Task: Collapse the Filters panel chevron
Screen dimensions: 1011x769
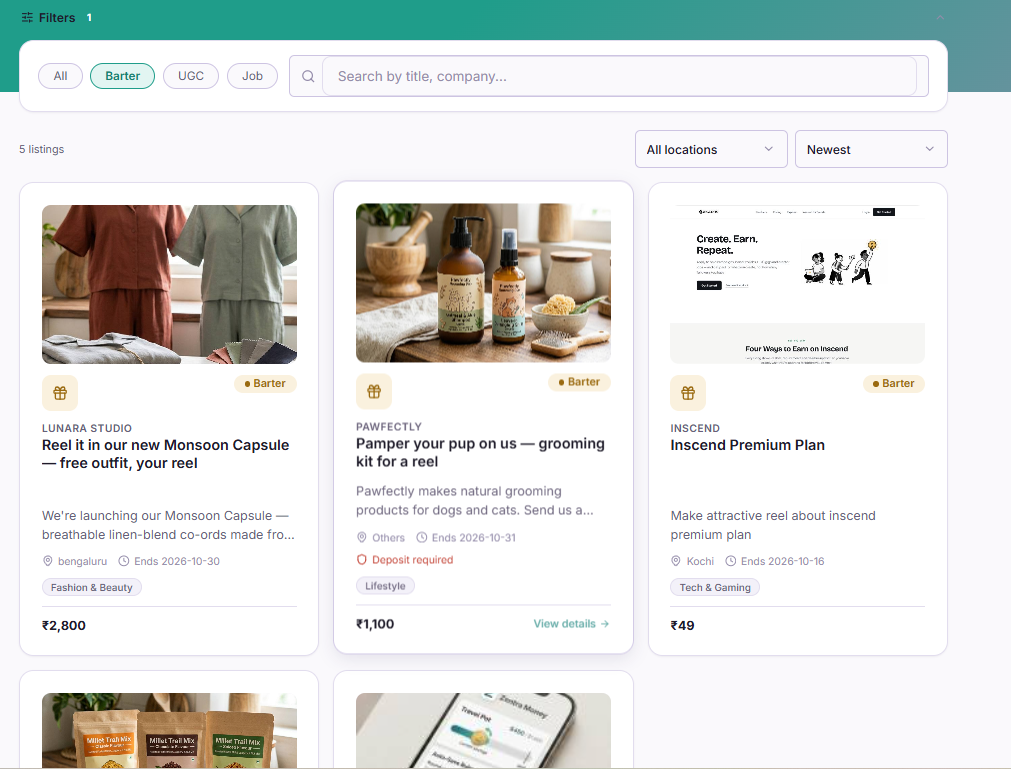Action: (940, 17)
